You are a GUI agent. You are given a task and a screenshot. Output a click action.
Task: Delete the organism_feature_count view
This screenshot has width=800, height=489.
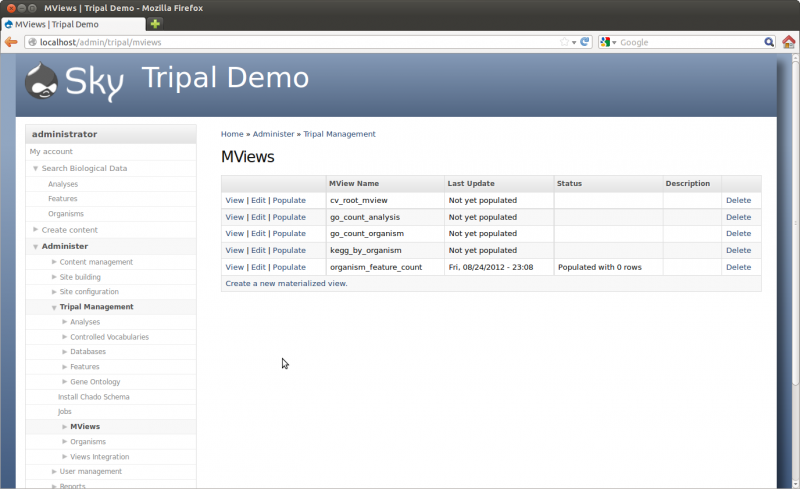(x=738, y=267)
